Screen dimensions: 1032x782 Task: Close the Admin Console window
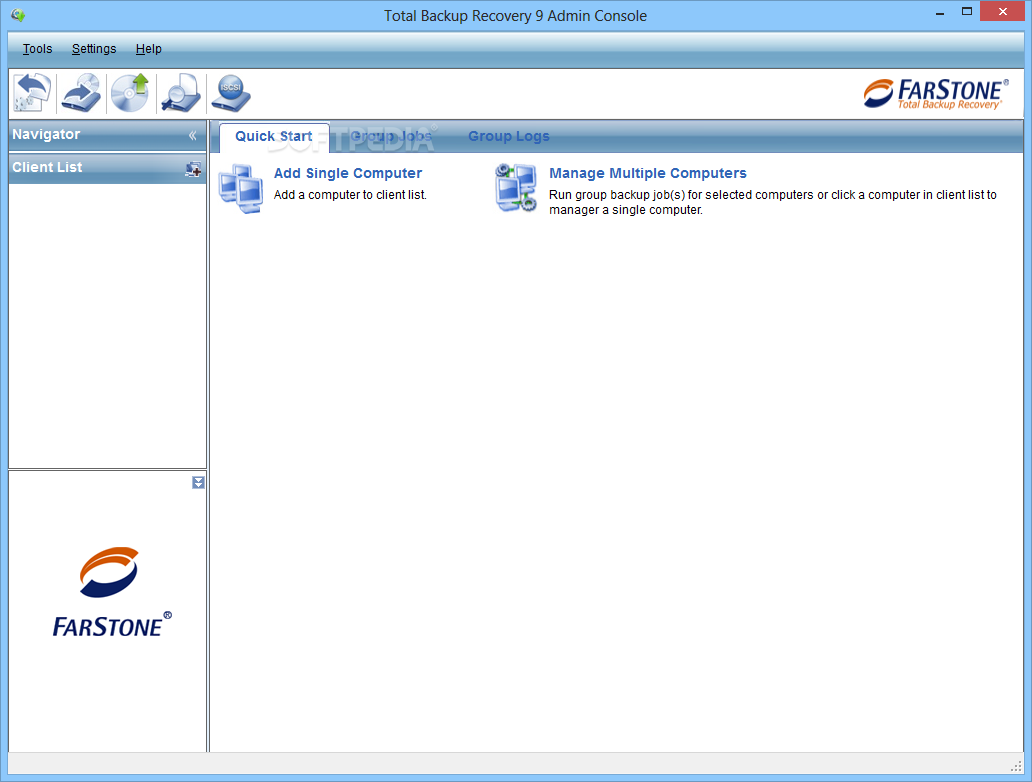(1002, 11)
